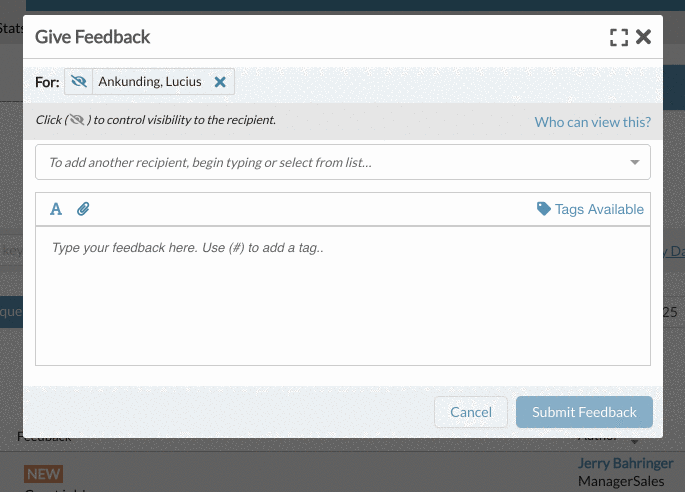The height and width of the screenshot is (492, 685).
Task: Expand the recipient list dropdown arrow
Action: (635, 162)
